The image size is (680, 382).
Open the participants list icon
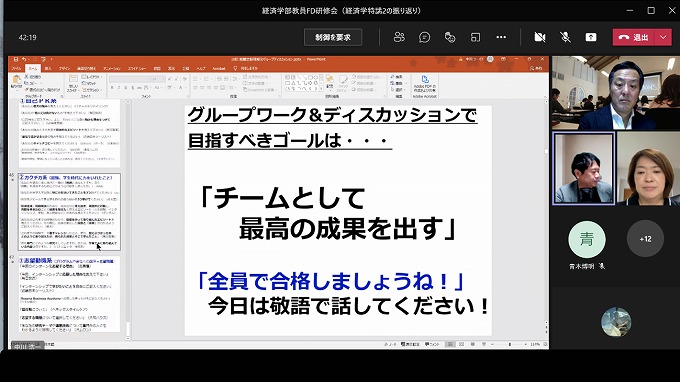tap(399, 37)
